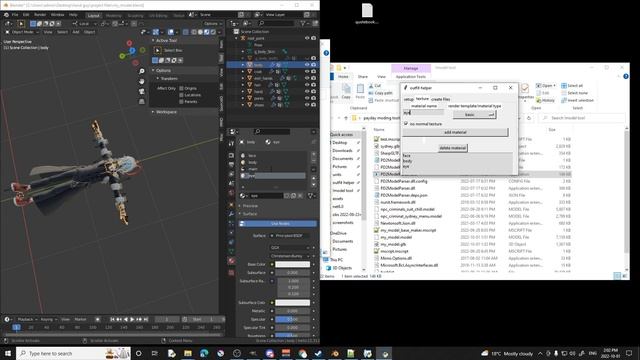
Task: Switch to 'create files' tab in outfit helper
Action: pos(440,99)
